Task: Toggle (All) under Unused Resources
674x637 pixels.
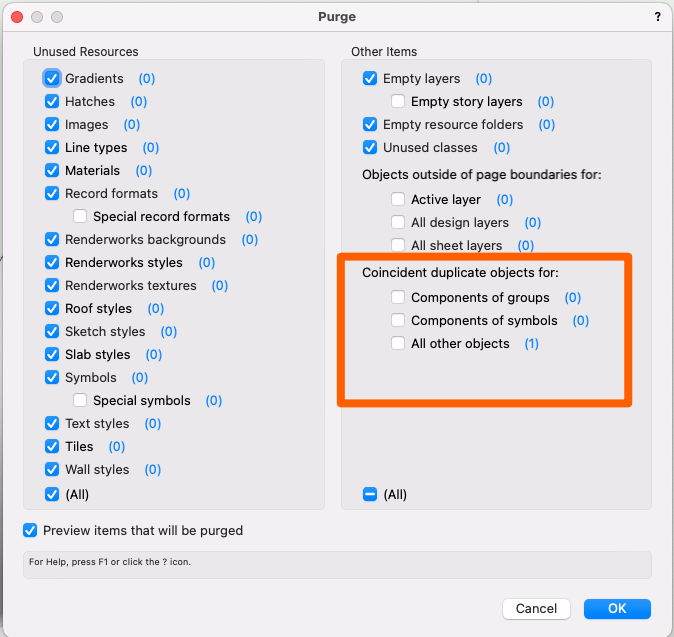Action: [x=52, y=494]
